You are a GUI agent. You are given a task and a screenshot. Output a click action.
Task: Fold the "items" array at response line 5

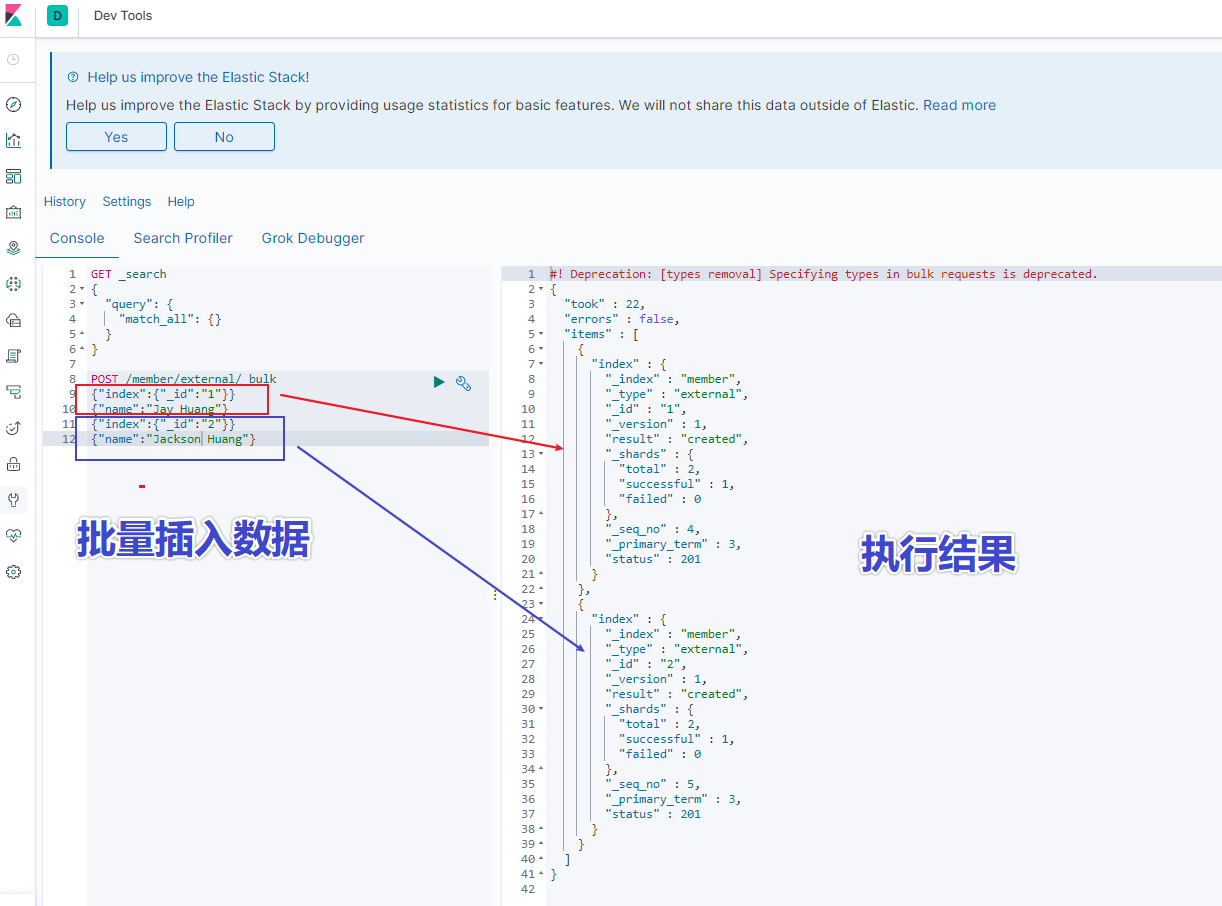541,334
